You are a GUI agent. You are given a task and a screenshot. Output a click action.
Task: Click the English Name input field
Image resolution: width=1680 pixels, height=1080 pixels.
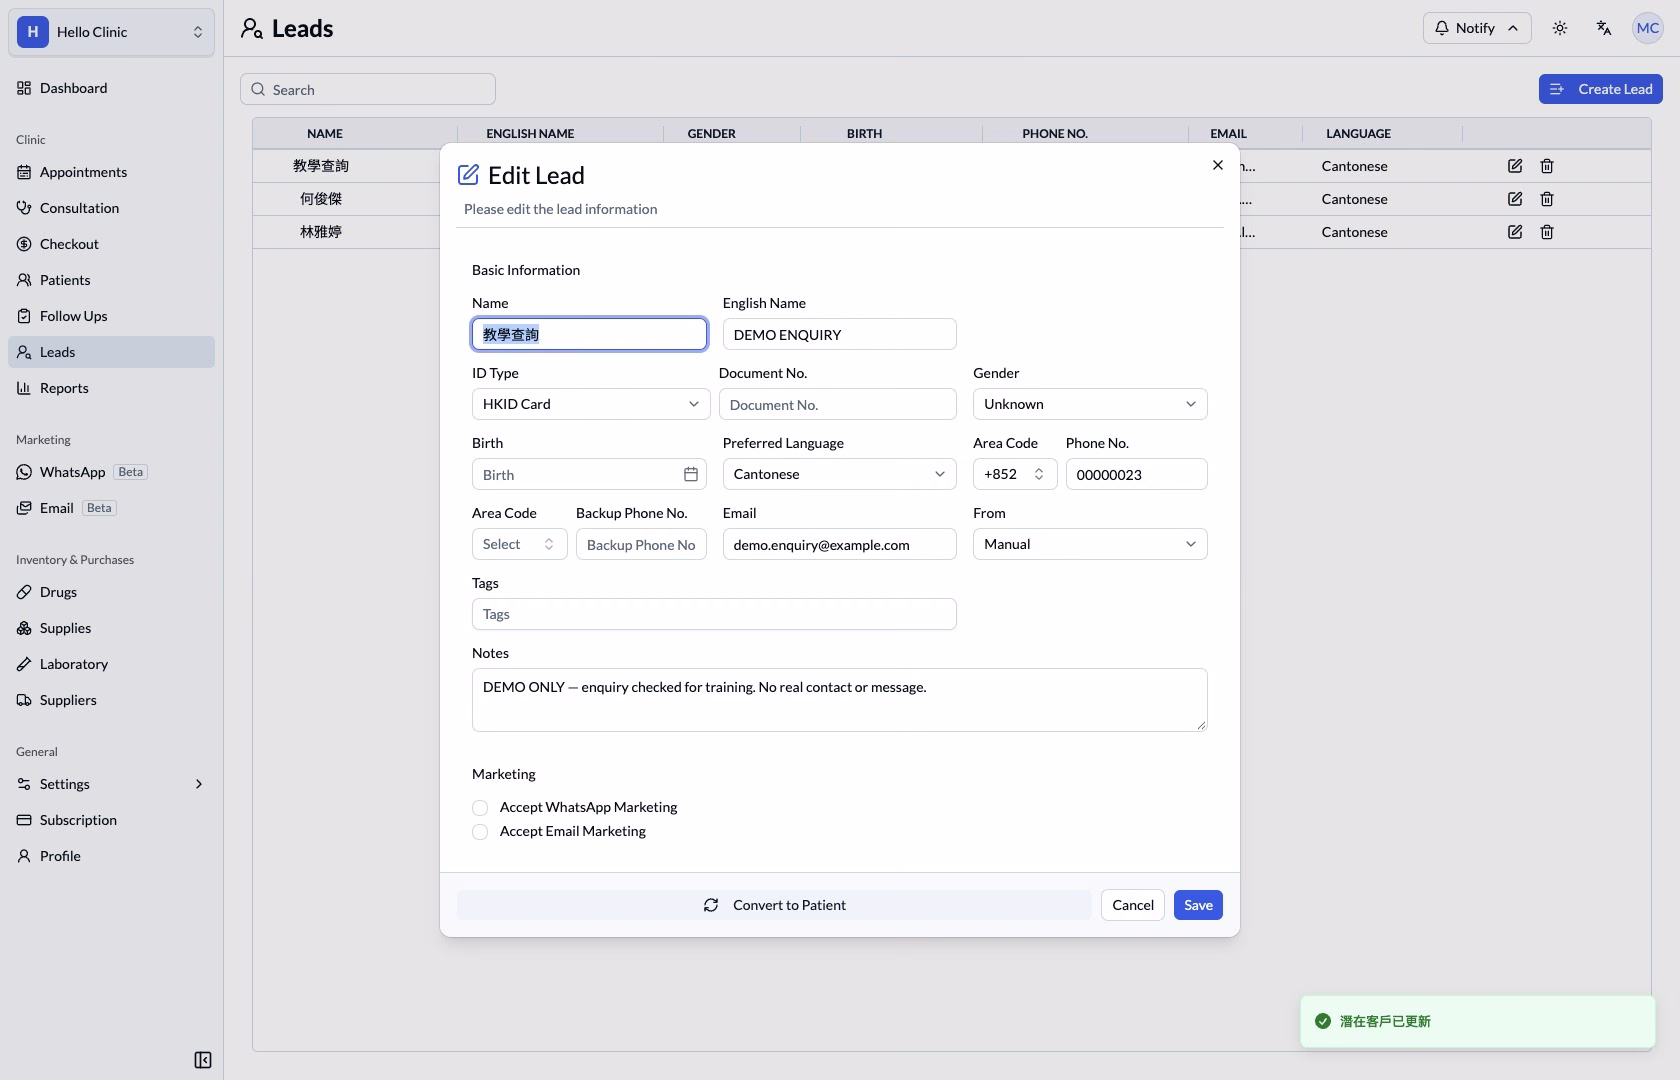coord(840,334)
